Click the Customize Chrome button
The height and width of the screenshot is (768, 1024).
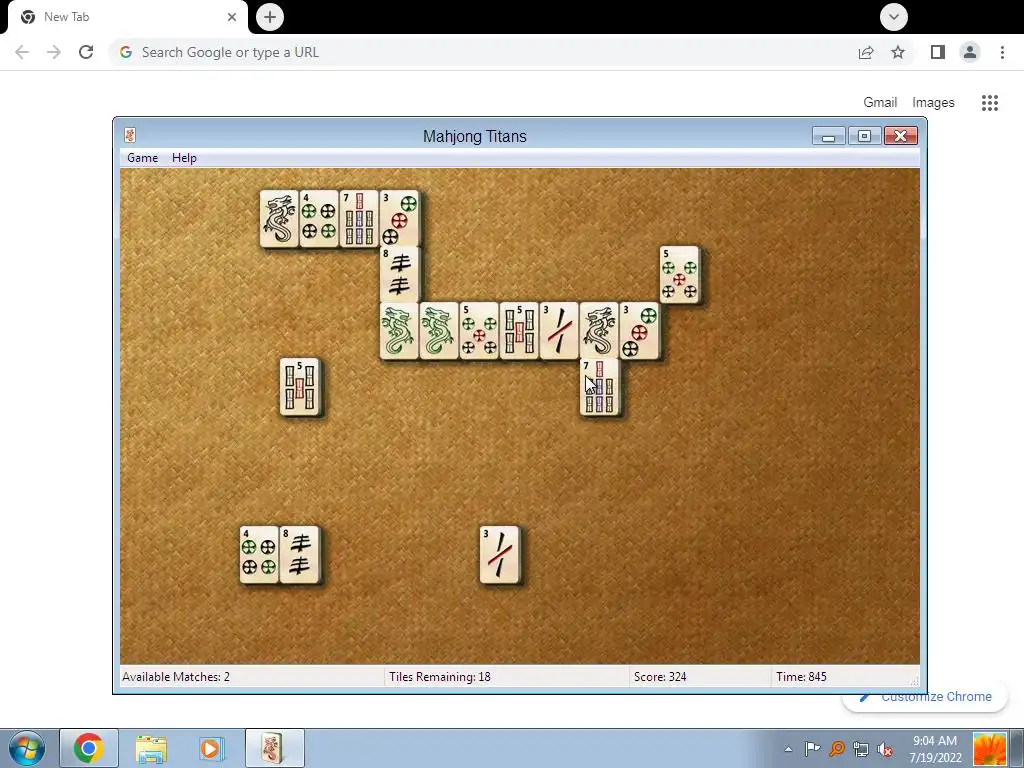[x=925, y=697]
